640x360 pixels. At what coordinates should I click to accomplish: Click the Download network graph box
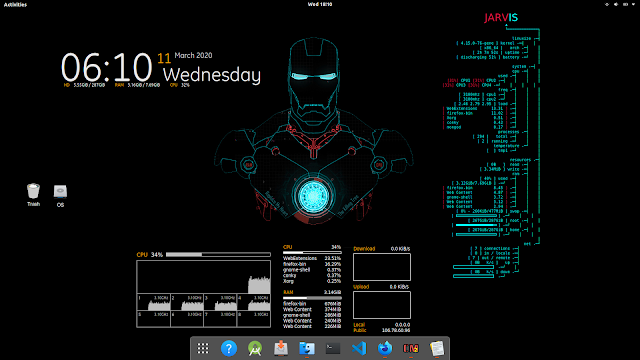click(x=382, y=267)
